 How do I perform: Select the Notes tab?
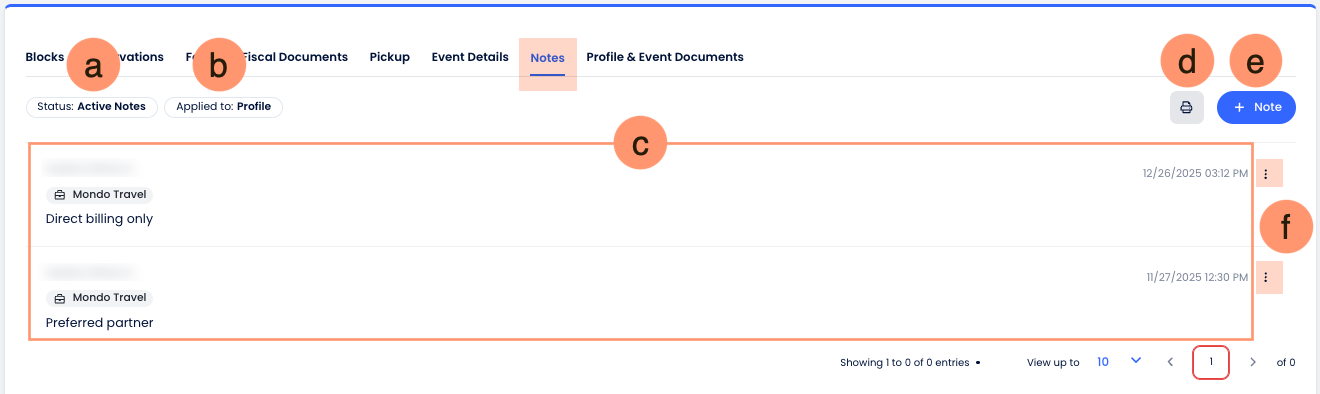pyautogui.click(x=547, y=58)
